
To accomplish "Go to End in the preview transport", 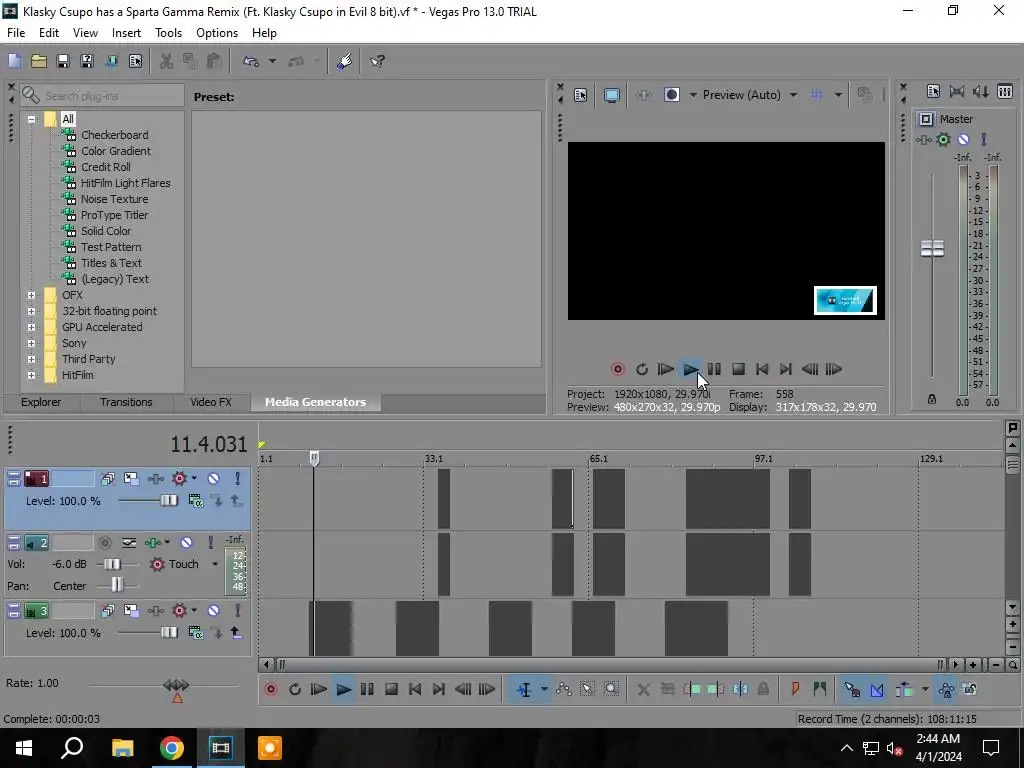I will (786, 369).
